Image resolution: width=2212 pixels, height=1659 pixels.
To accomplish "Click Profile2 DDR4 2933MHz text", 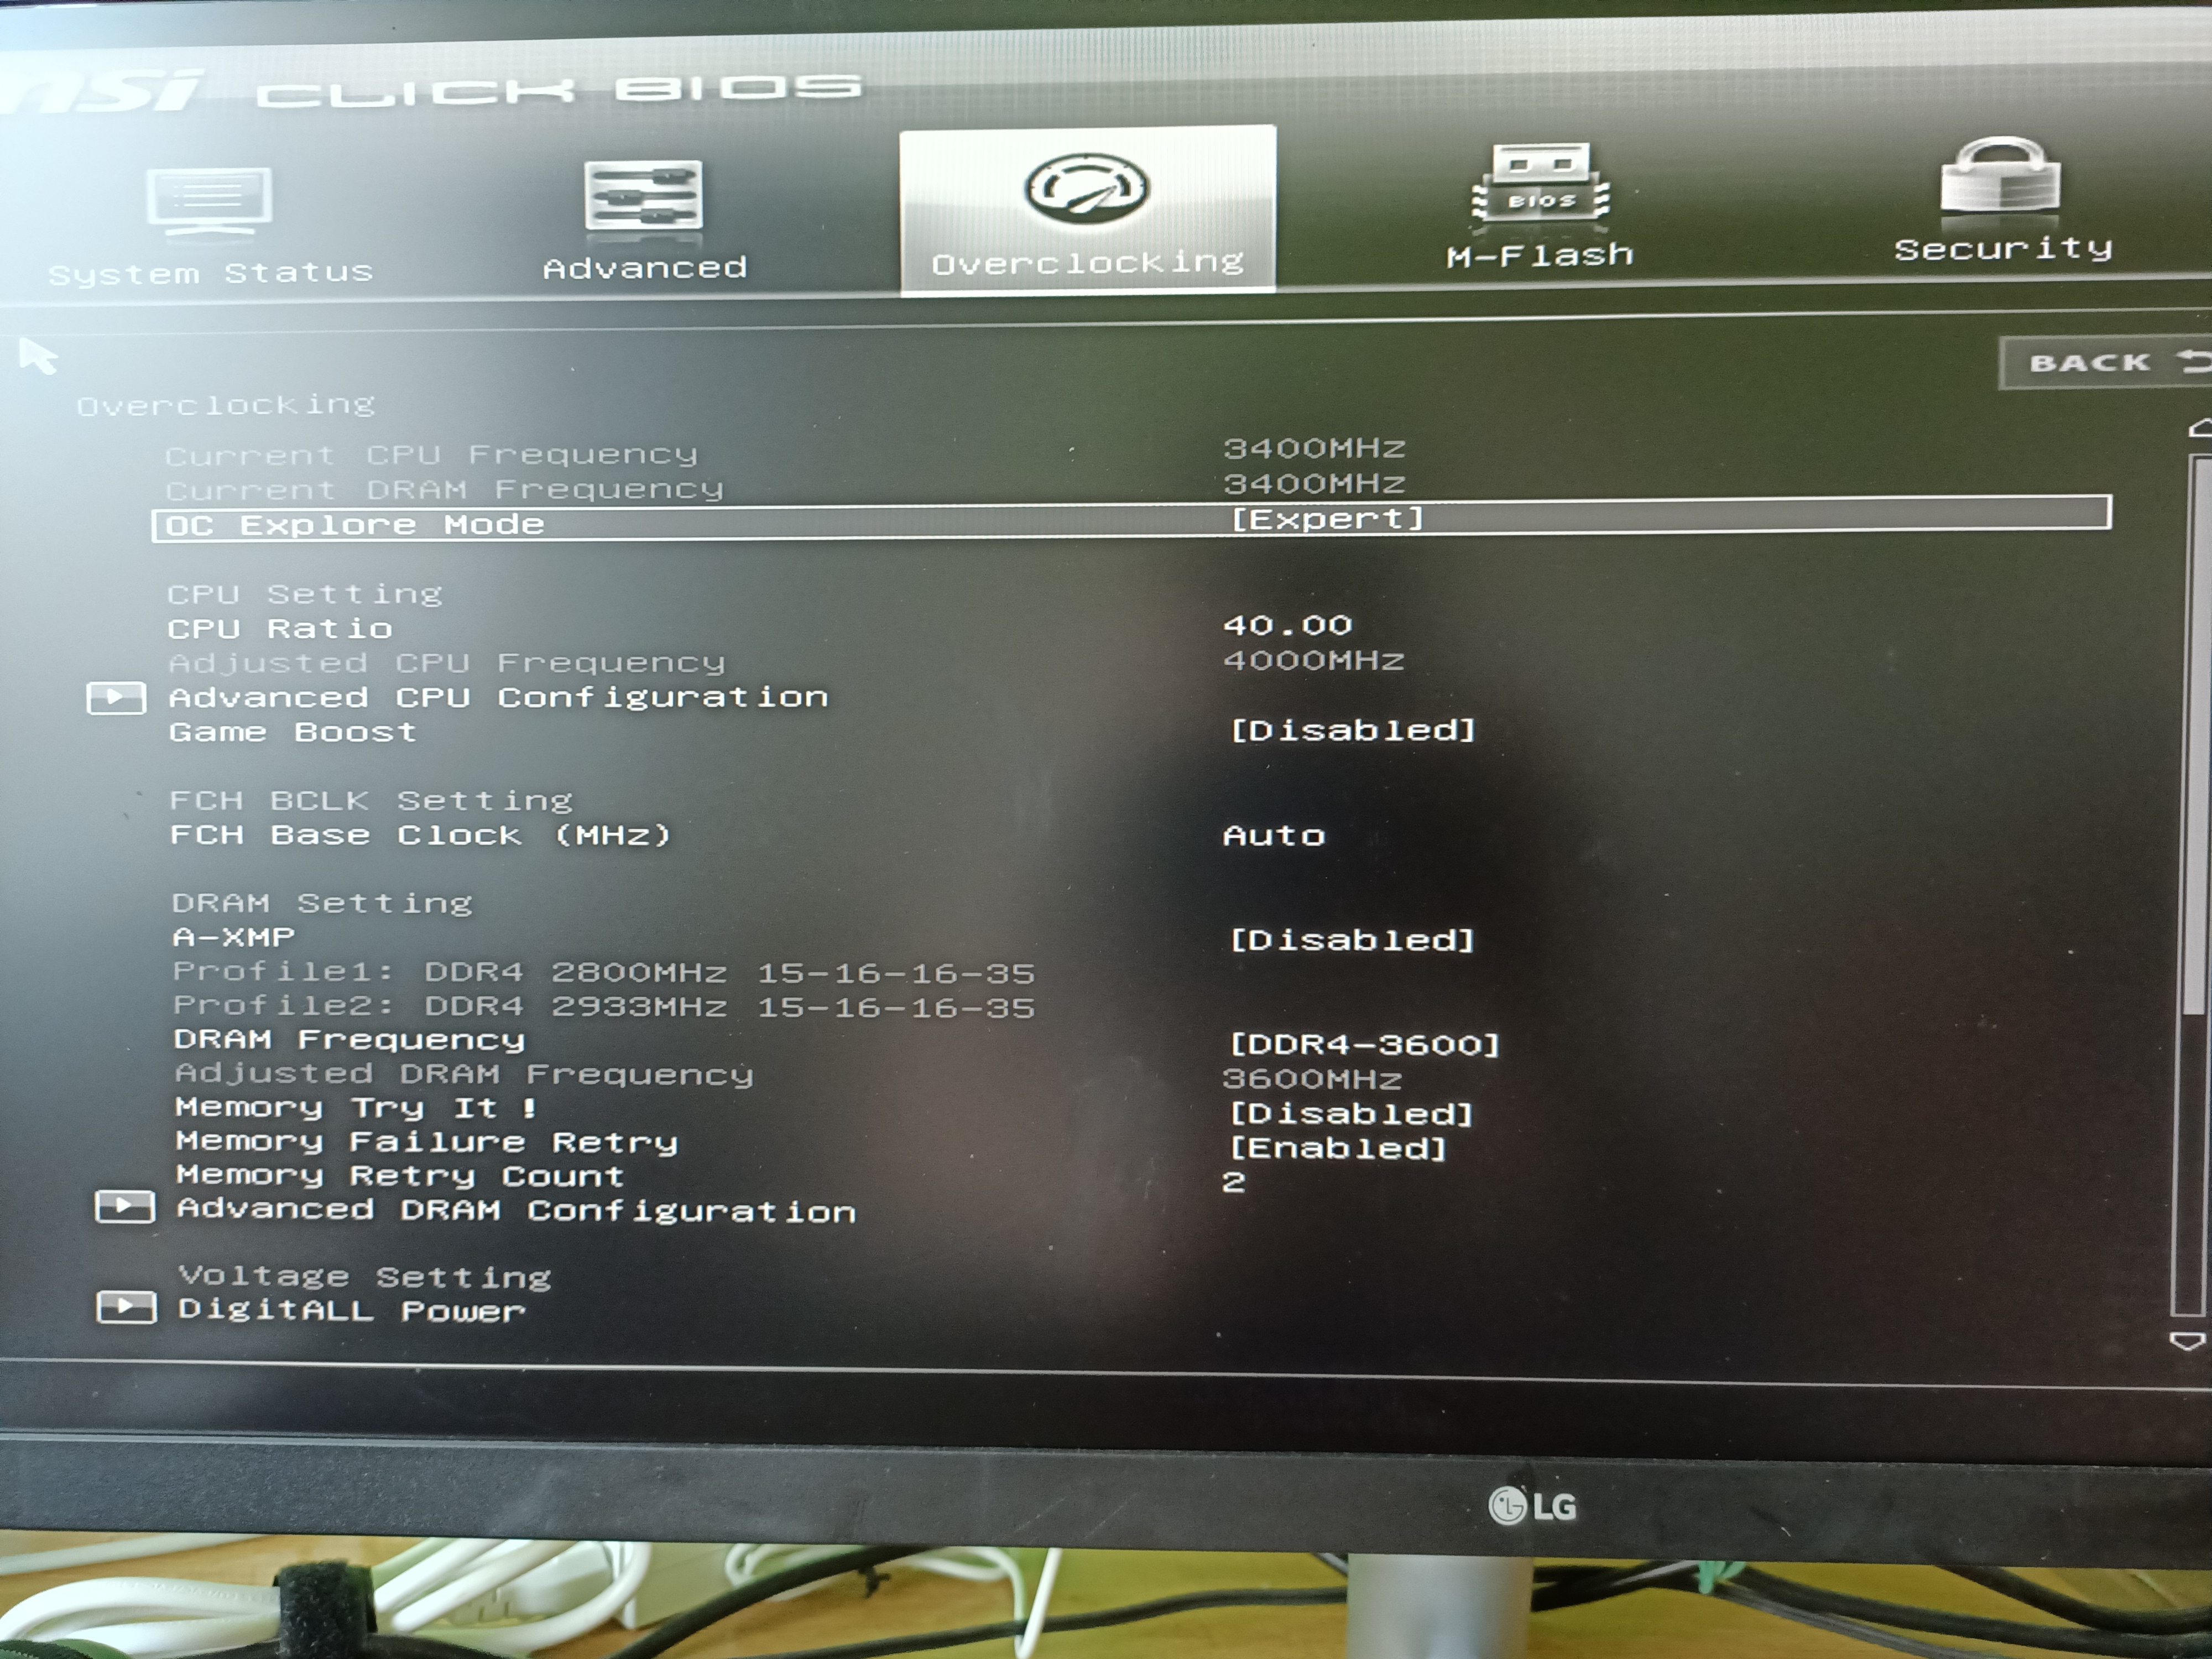I will pos(604,1006).
